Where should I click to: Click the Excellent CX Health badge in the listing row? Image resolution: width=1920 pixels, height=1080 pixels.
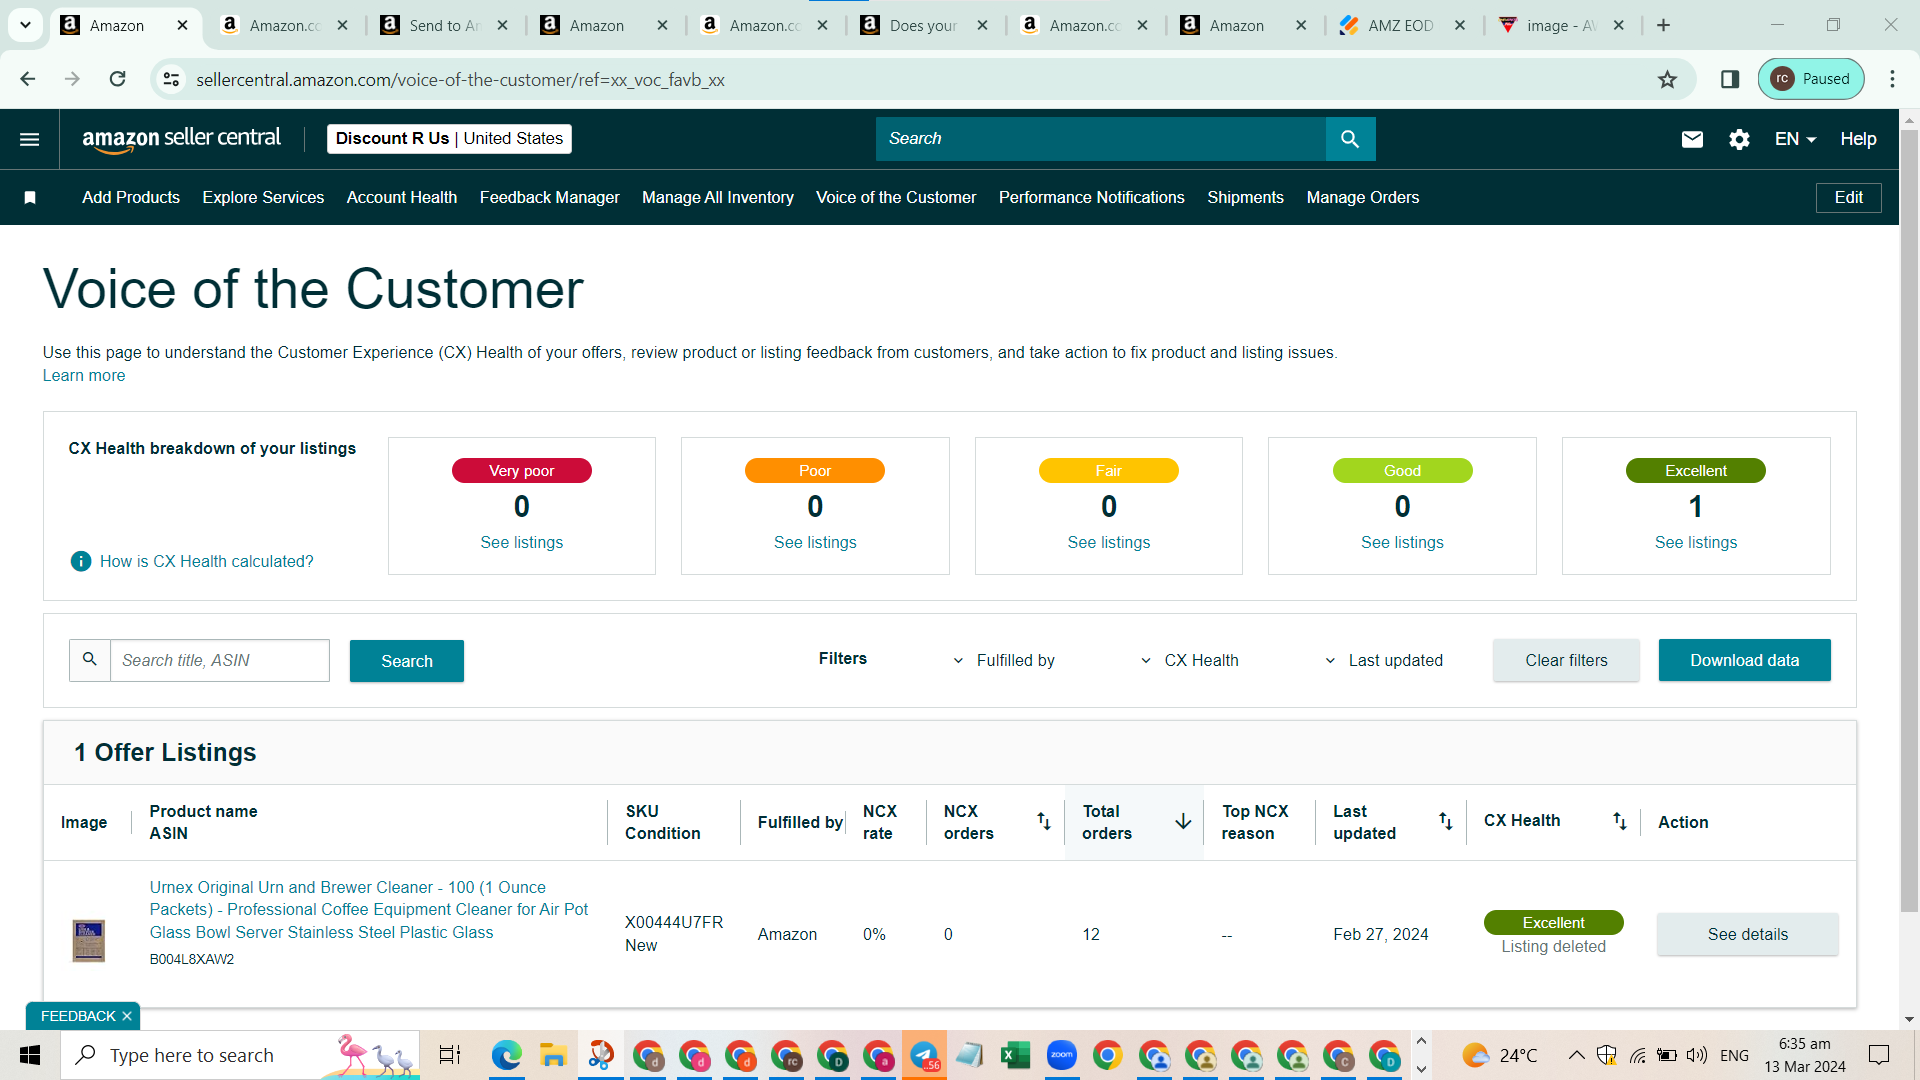(x=1553, y=922)
